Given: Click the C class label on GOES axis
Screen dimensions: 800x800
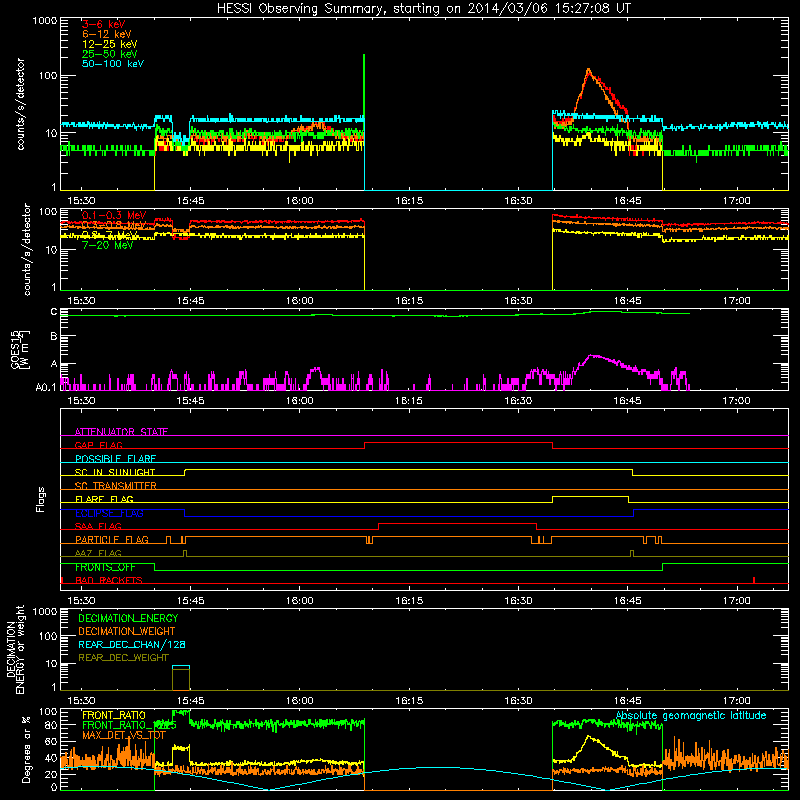Looking at the screenshot, I should [x=54, y=312].
